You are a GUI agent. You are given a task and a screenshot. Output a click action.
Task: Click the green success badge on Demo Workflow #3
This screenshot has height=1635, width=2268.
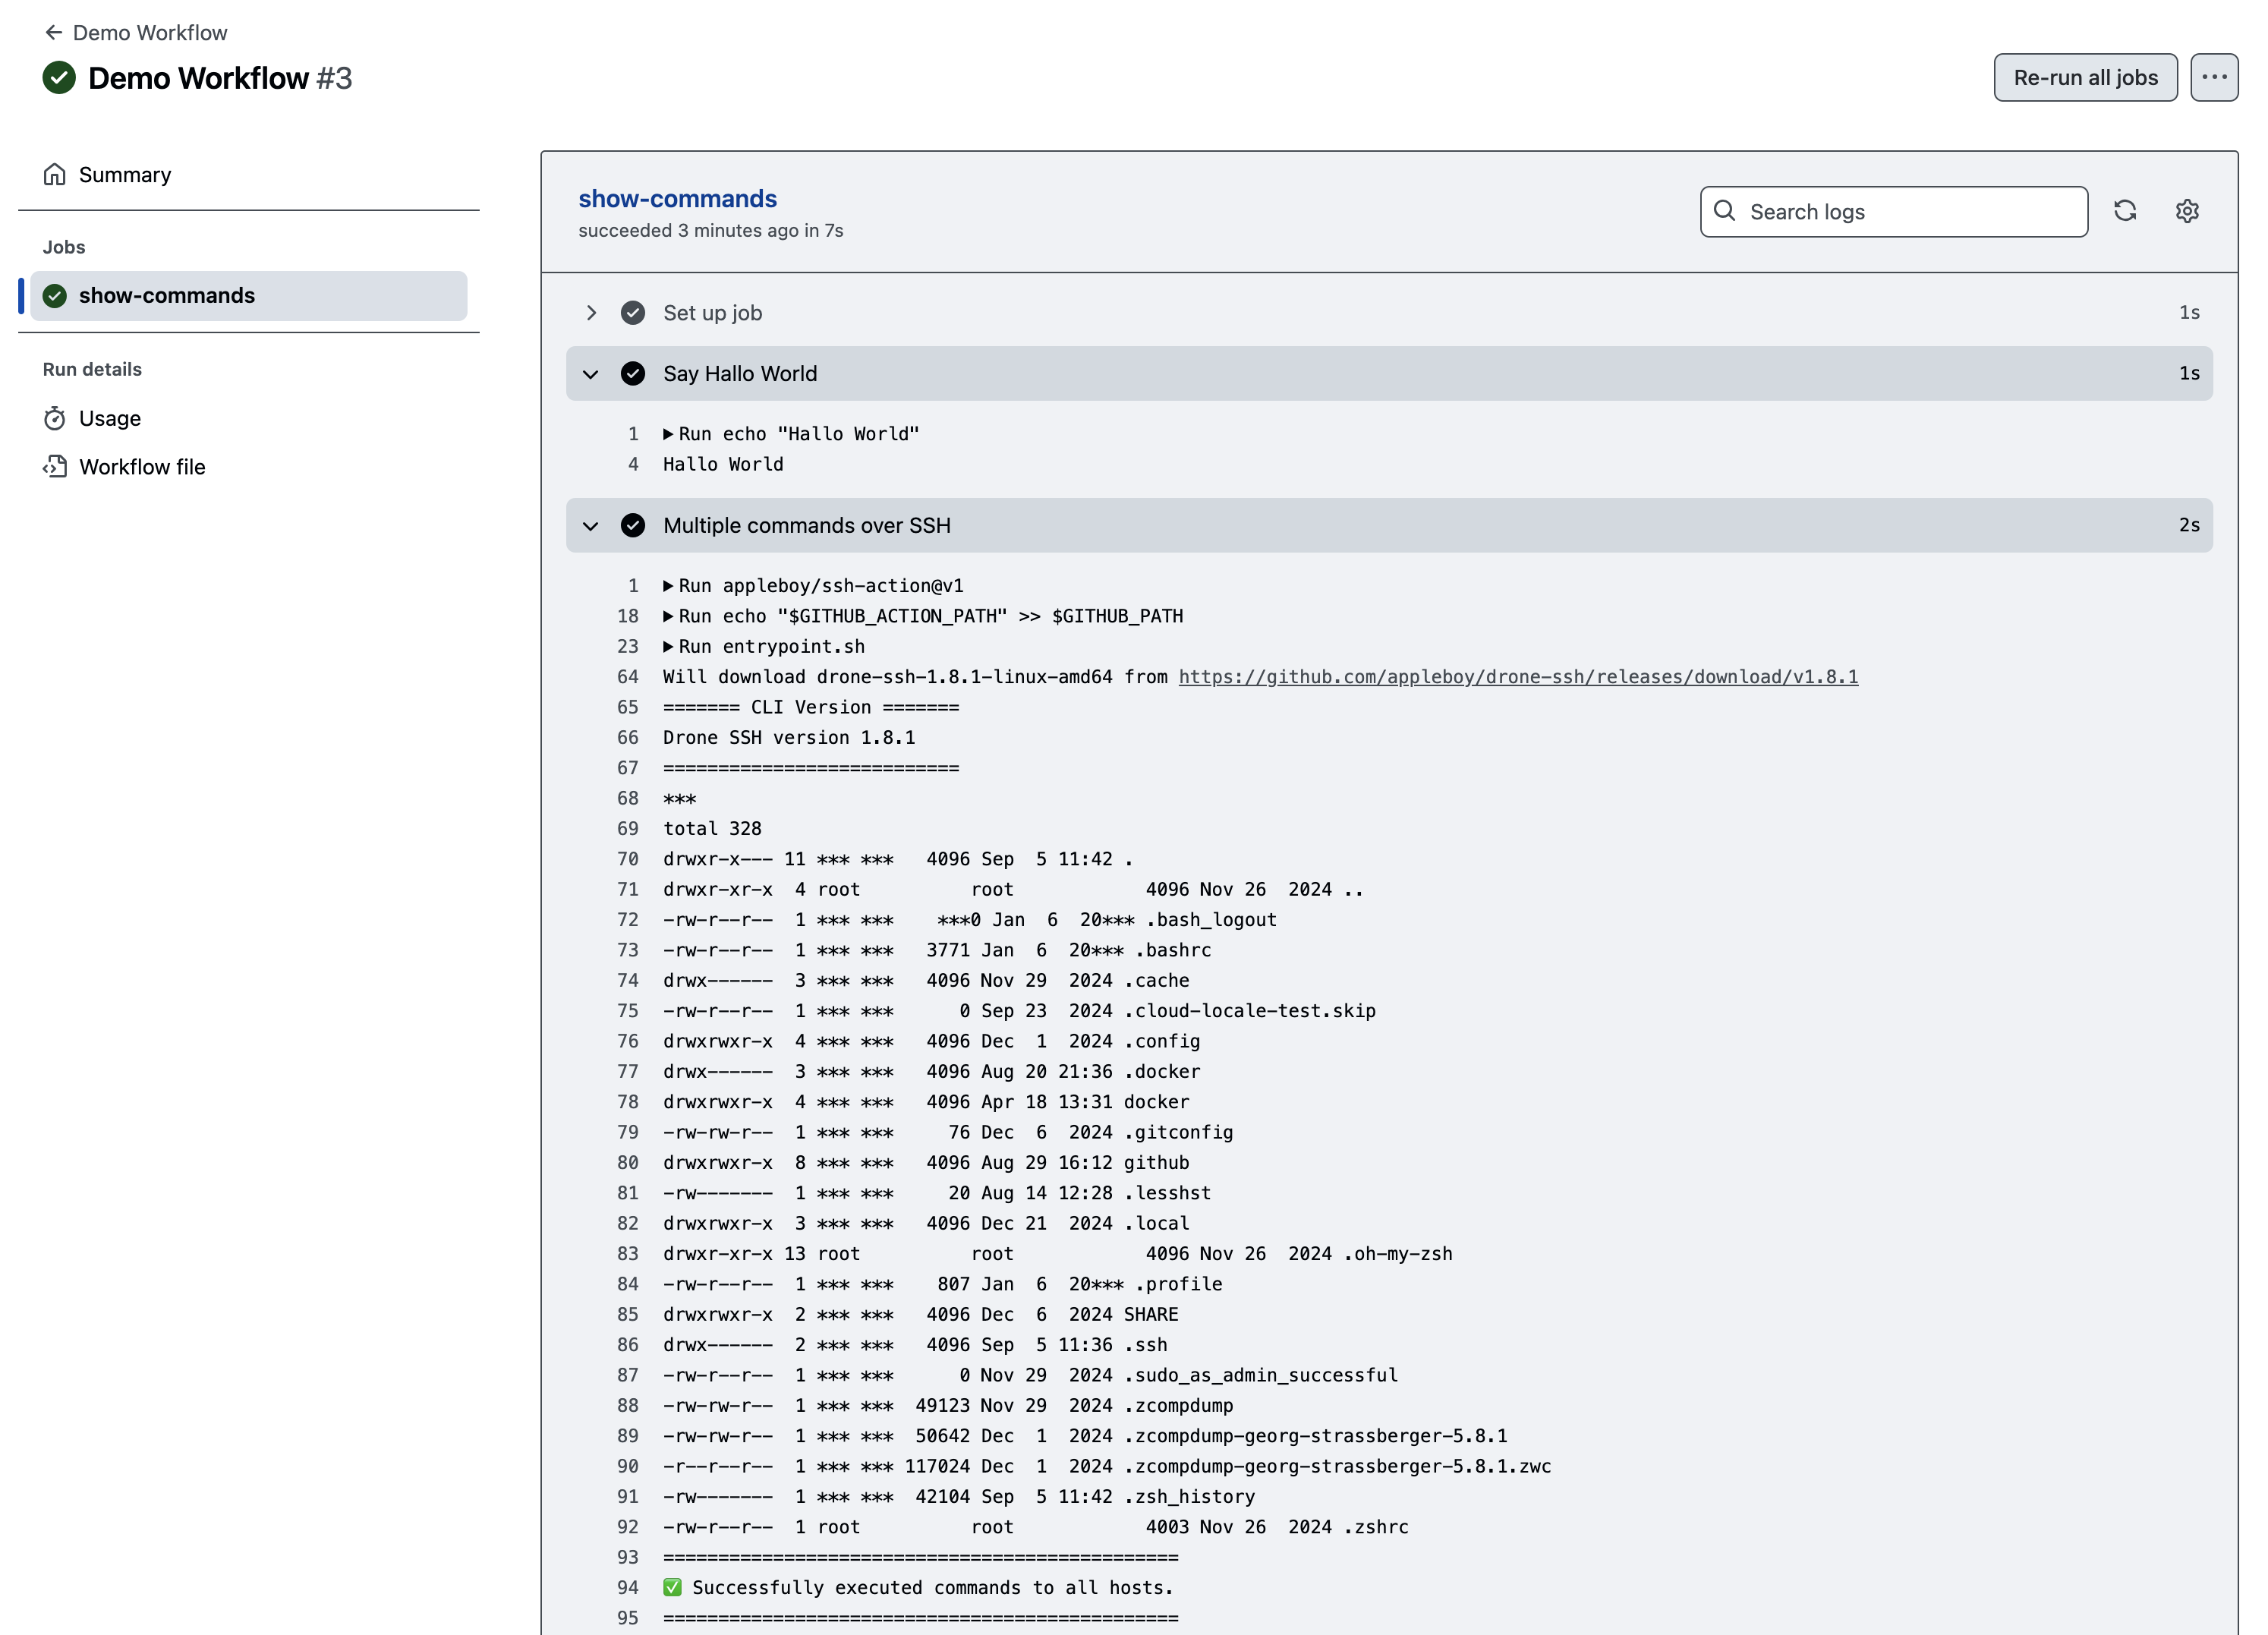tap(59, 77)
